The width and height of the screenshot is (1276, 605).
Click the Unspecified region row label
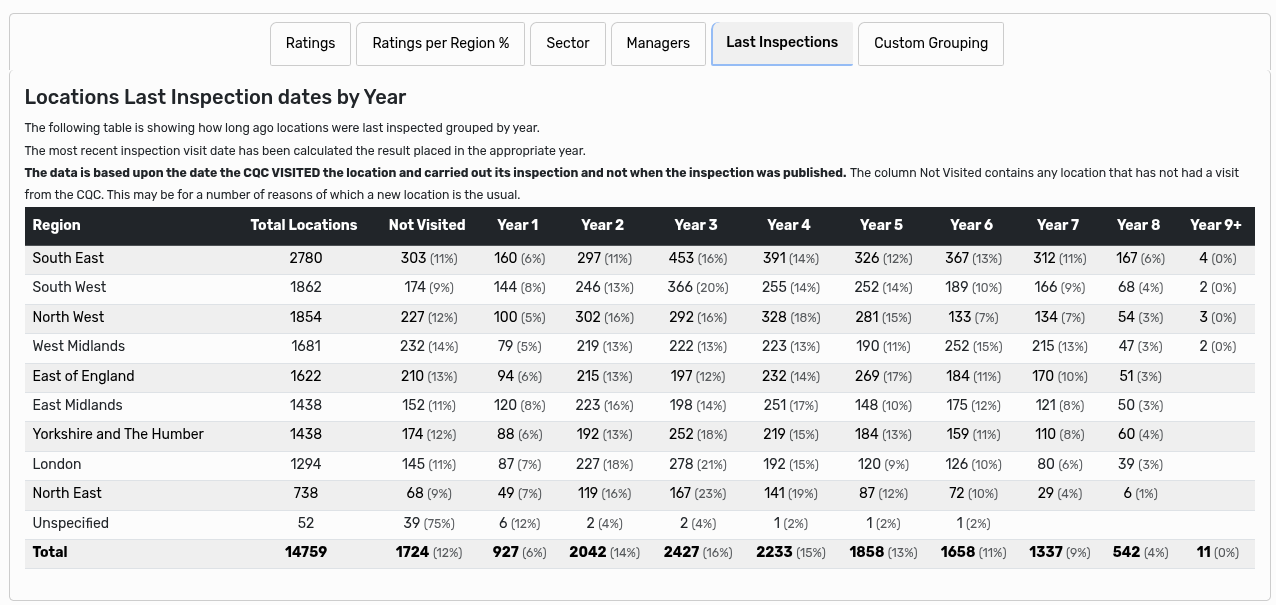click(x=70, y=523)
